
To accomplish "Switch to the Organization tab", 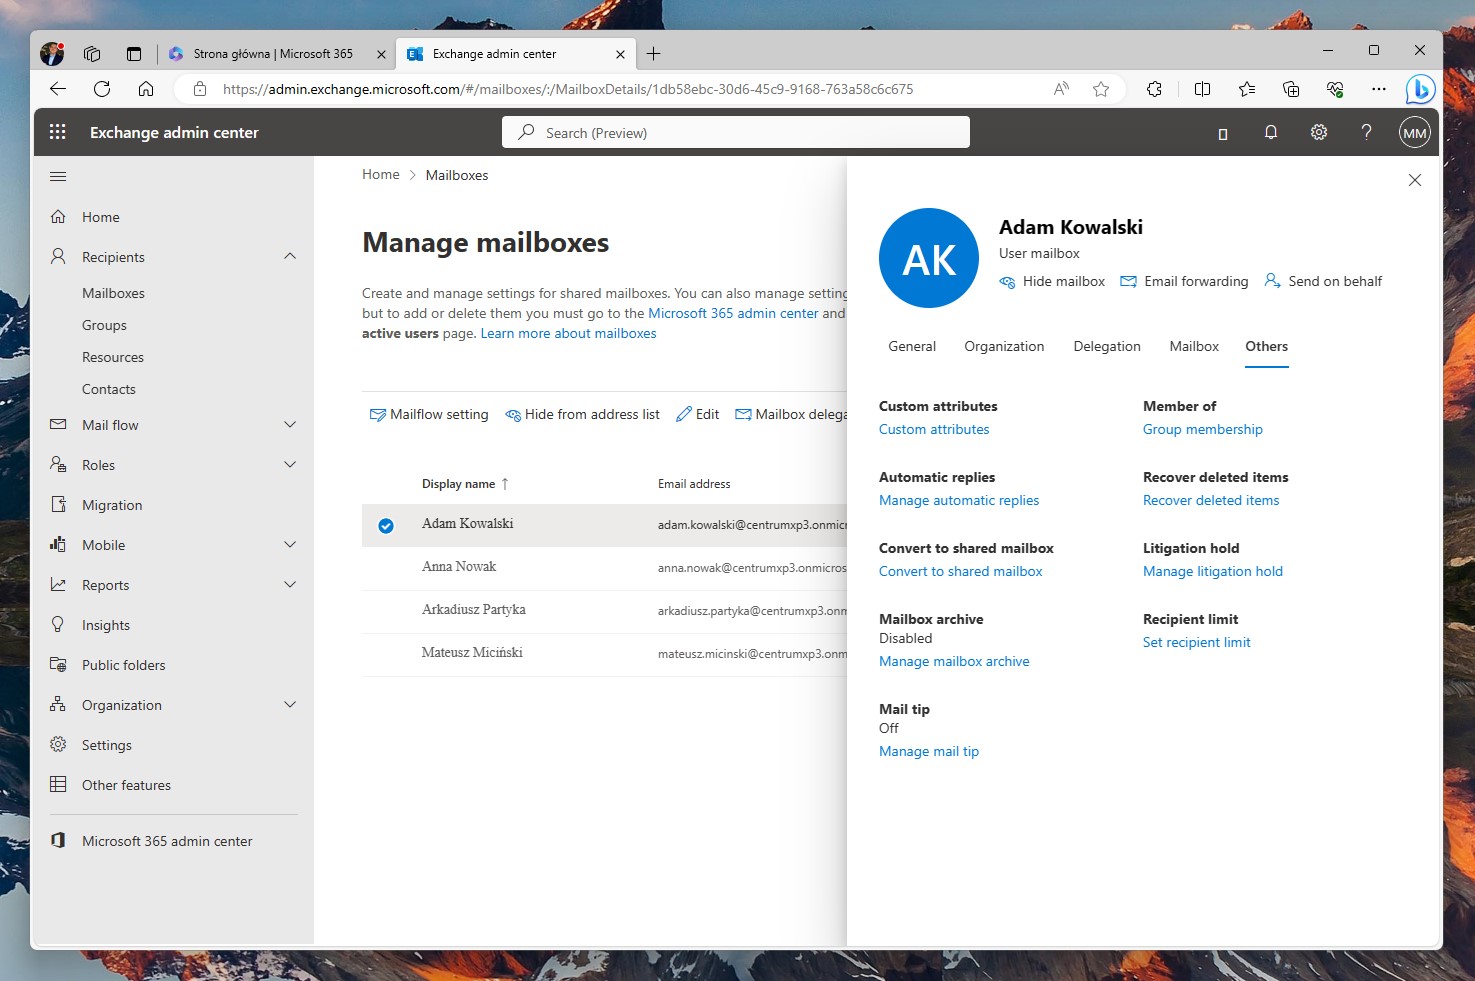I will 1004,346.
